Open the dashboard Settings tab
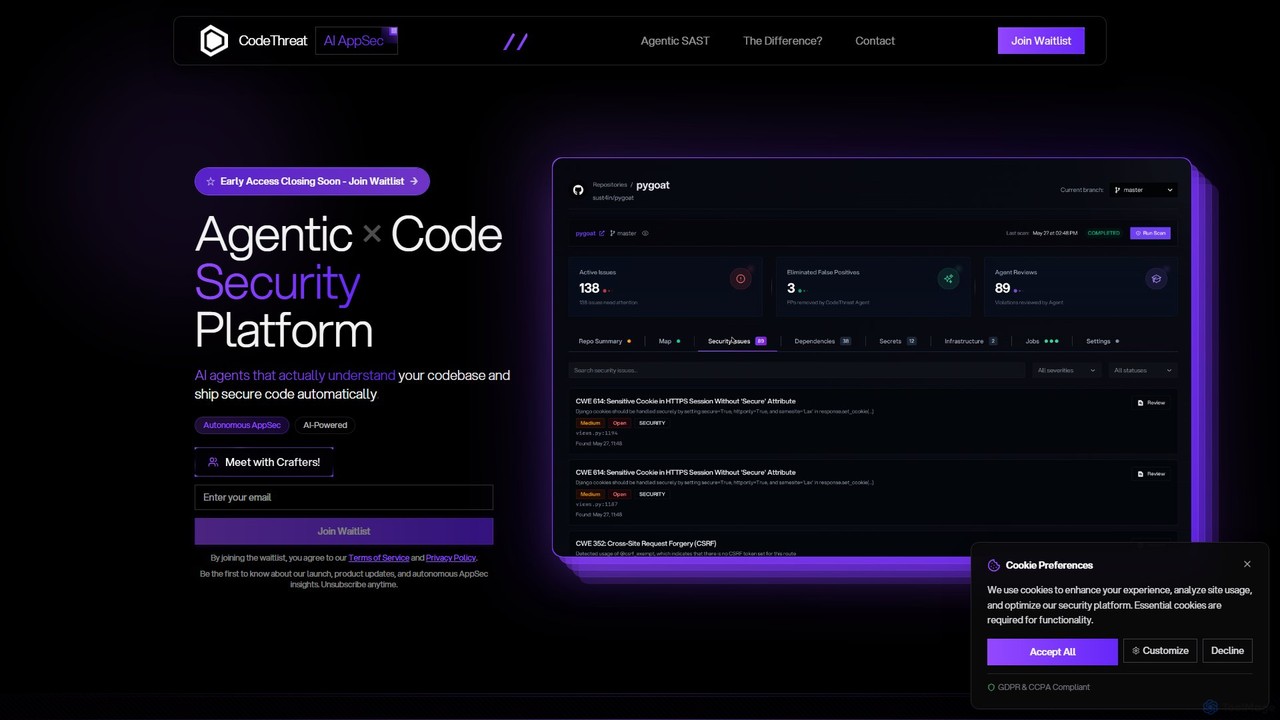Viewport: 1280px width, 720px height. click(1102, 341)
